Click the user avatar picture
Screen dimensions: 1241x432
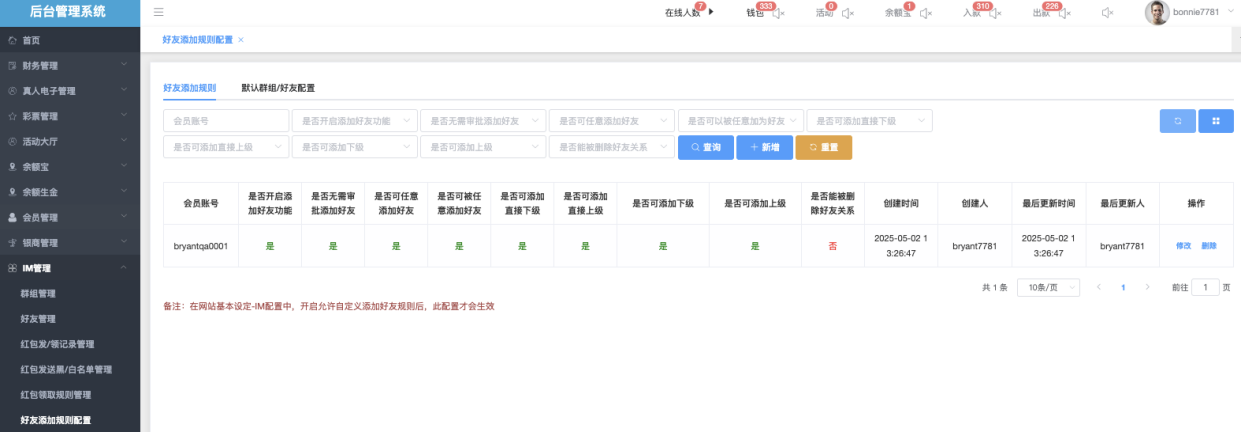point(1157,13)
